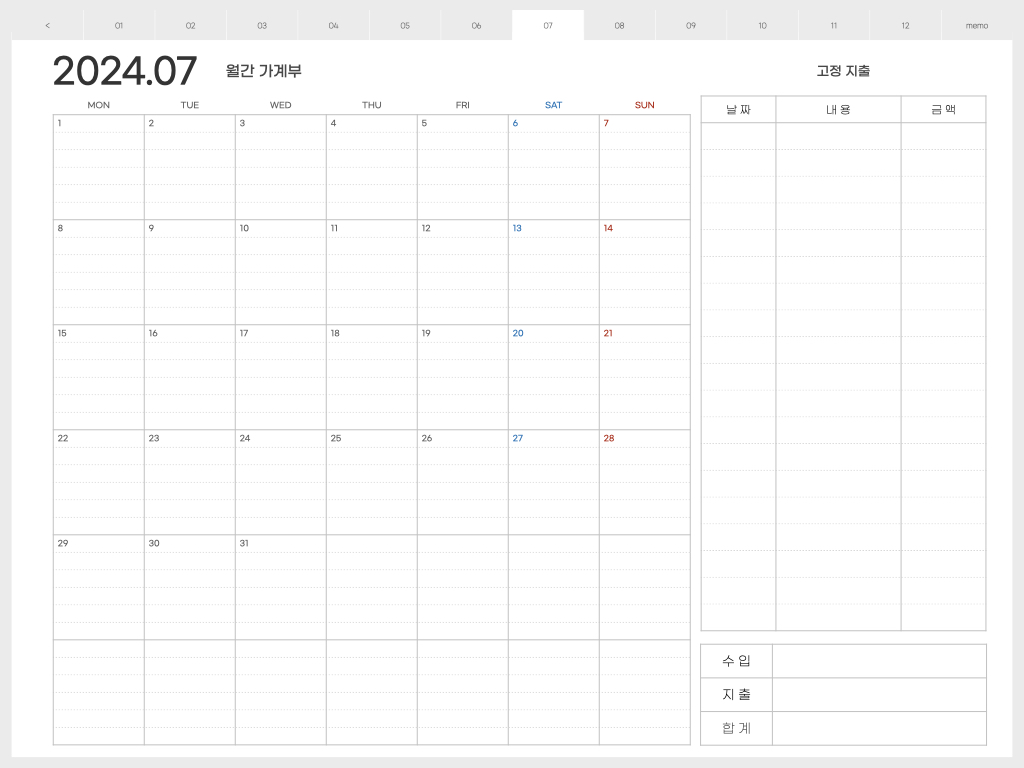This screenshot has height=768, width=1024.
Task: Select the Saturday 27 cell
Action: coord(554,483)
